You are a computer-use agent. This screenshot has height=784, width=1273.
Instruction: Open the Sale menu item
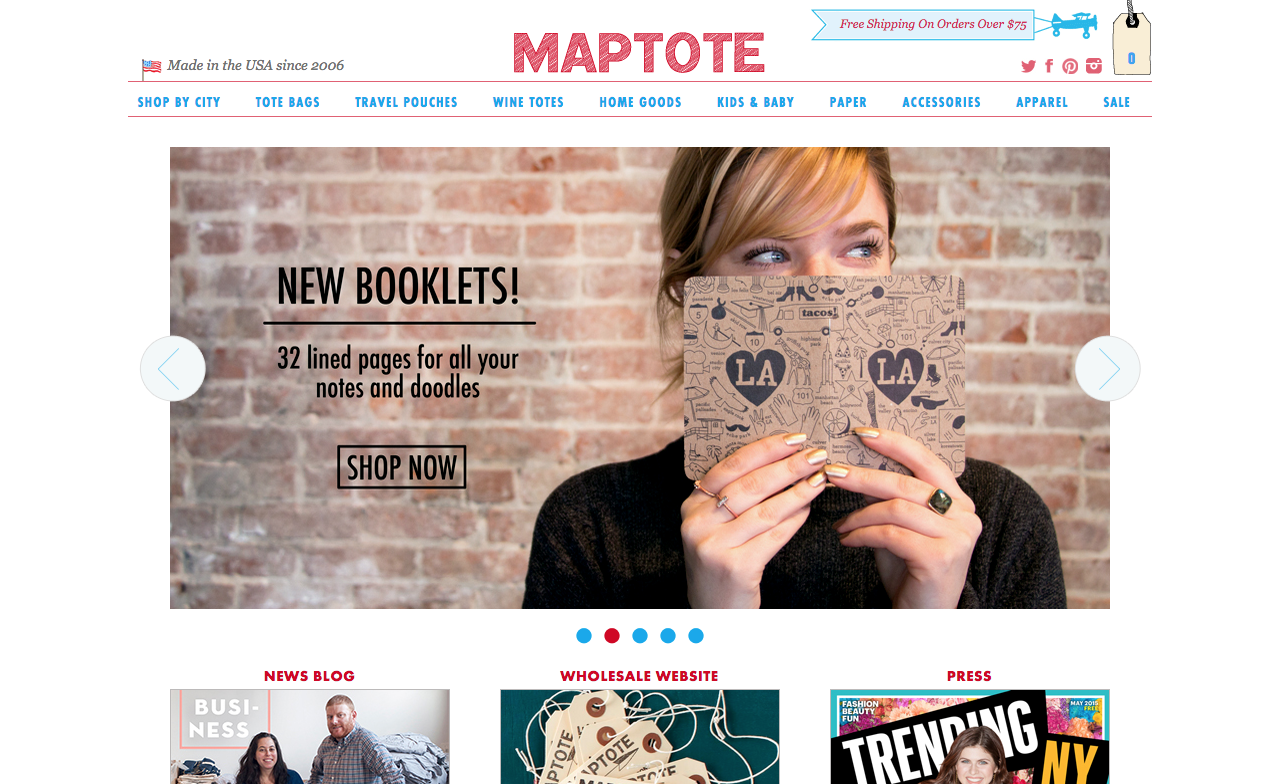click(1117, 102)
